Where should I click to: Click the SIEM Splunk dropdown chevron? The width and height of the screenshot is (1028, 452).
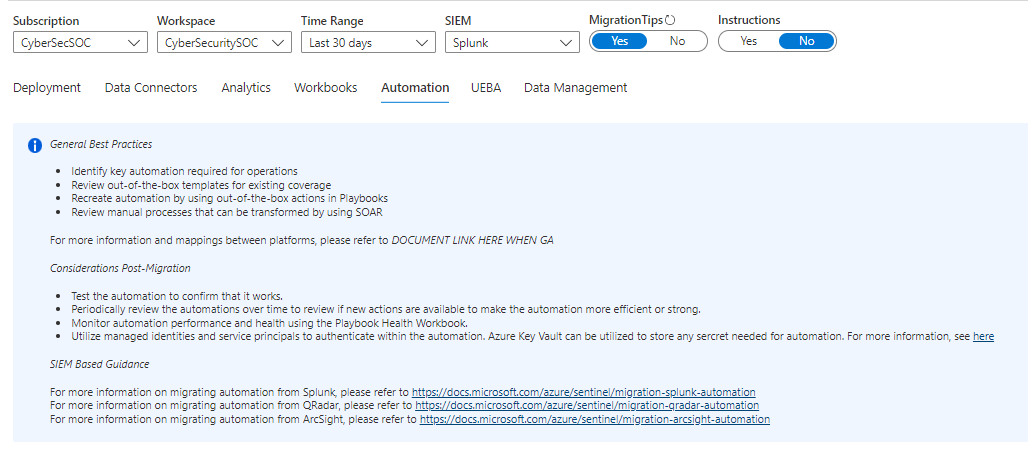click(x=566, y=43)
